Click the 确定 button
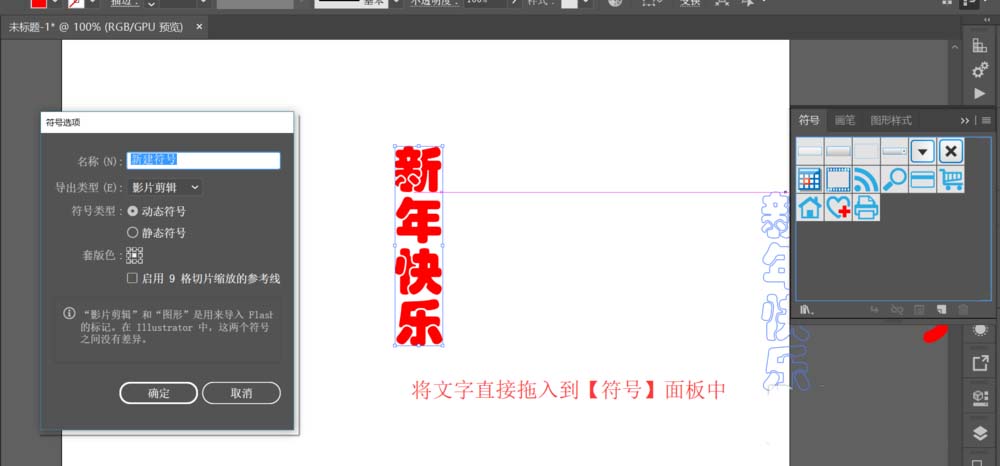This screenshot has width=1000, height=466. tap(158, 393)
